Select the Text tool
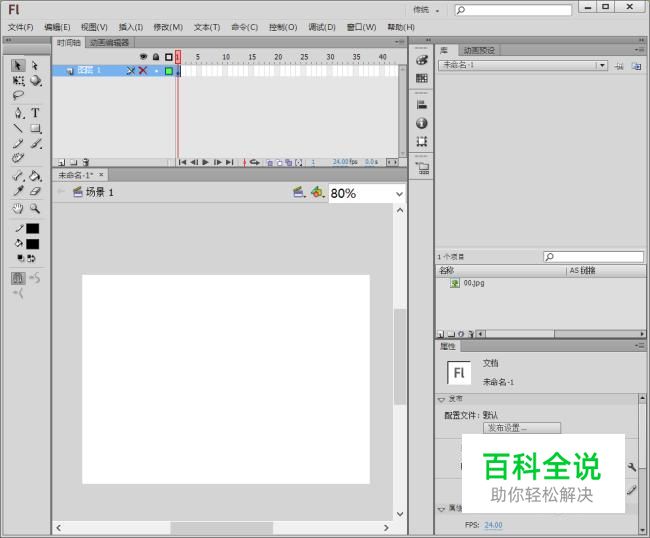 (x=35, y=113)
